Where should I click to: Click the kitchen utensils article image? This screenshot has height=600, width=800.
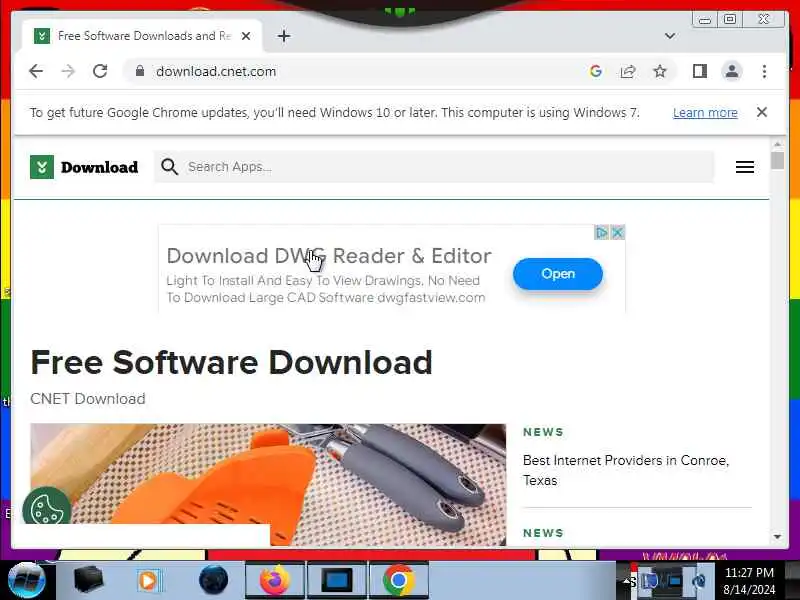[268, 484]
